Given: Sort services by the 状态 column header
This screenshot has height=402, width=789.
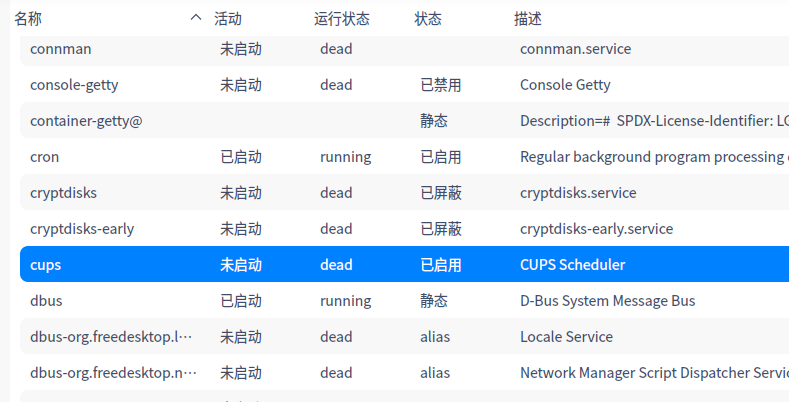Looking at the screenshot, I should tap(428, 19).
